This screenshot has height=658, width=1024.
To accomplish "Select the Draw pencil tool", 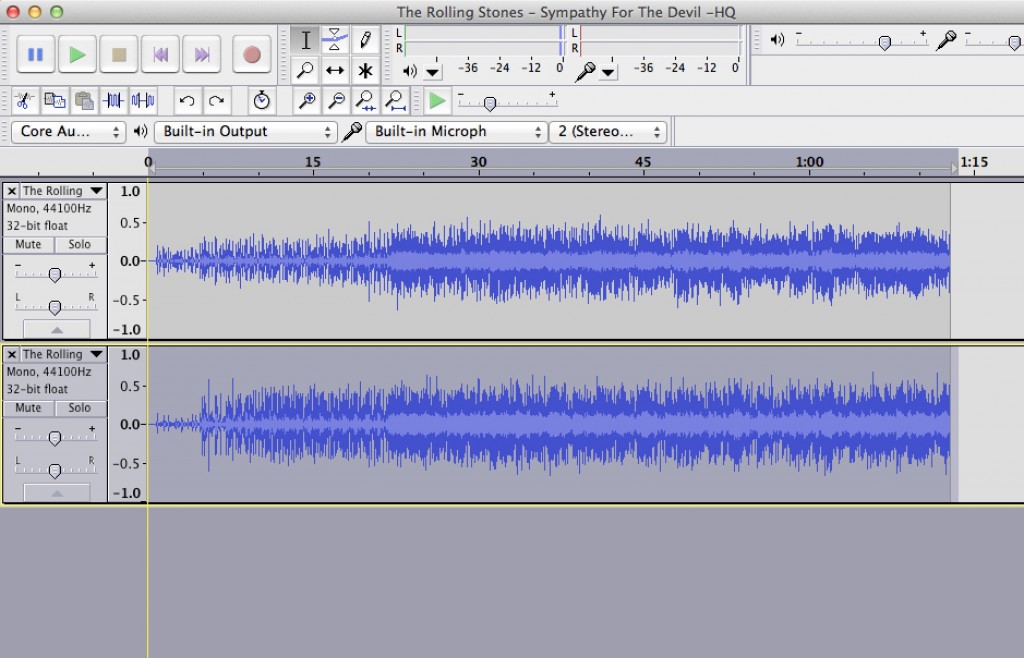I will click(365, 40).
